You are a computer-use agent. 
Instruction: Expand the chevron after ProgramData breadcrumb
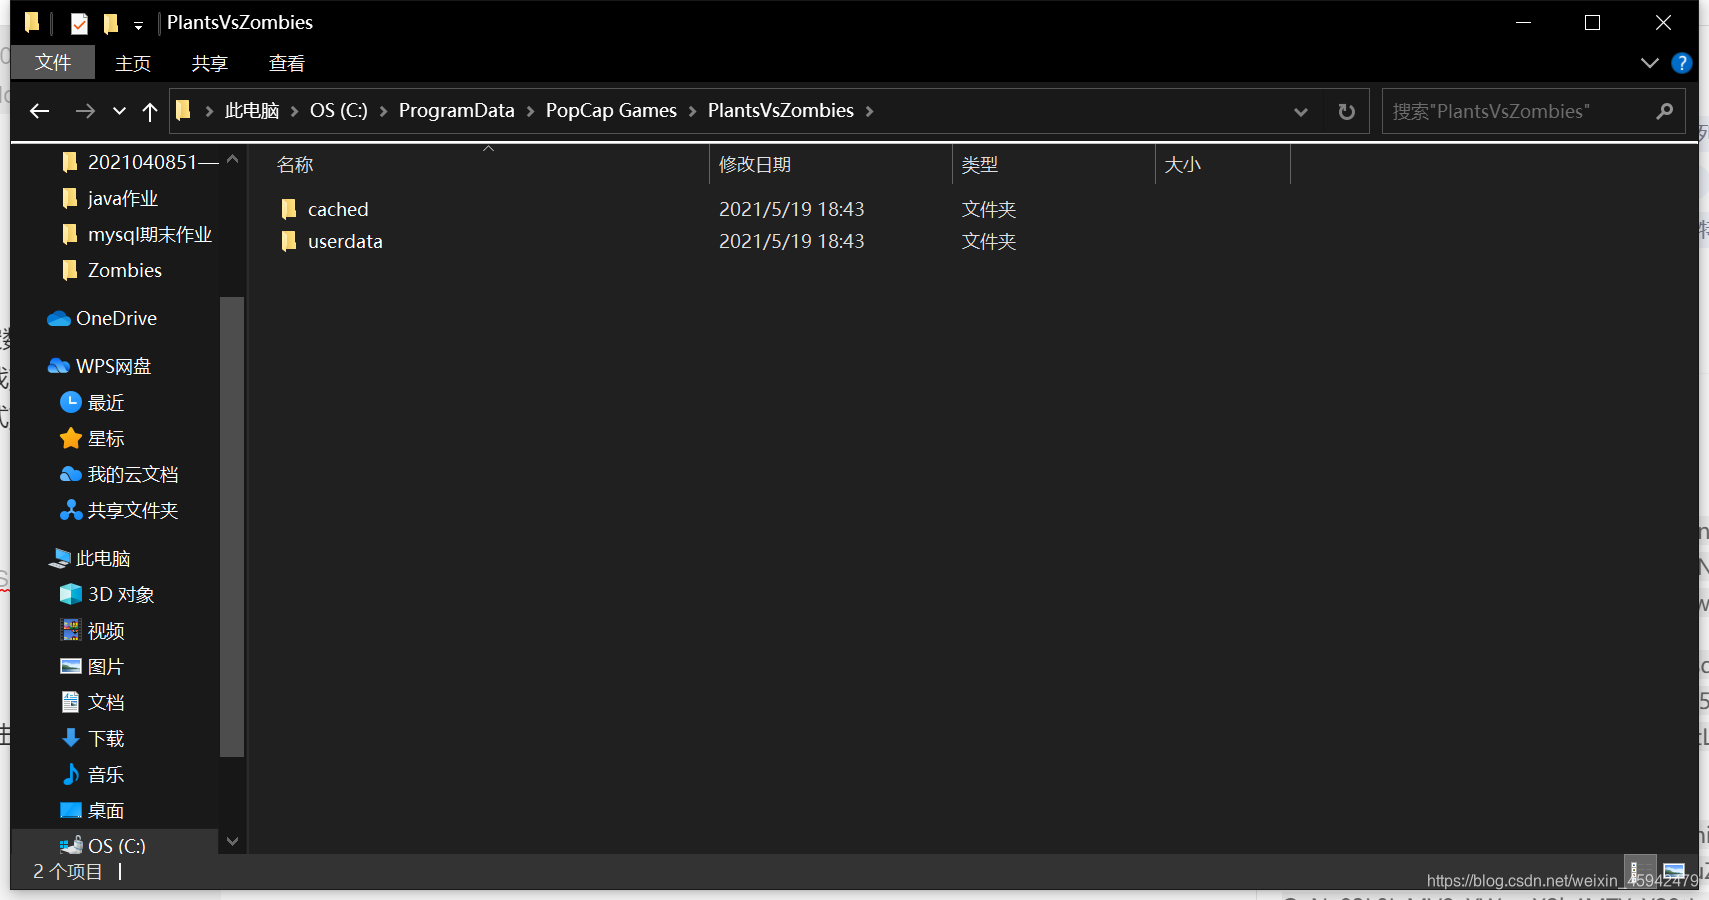pyautogui.click(x=530, y=111)
